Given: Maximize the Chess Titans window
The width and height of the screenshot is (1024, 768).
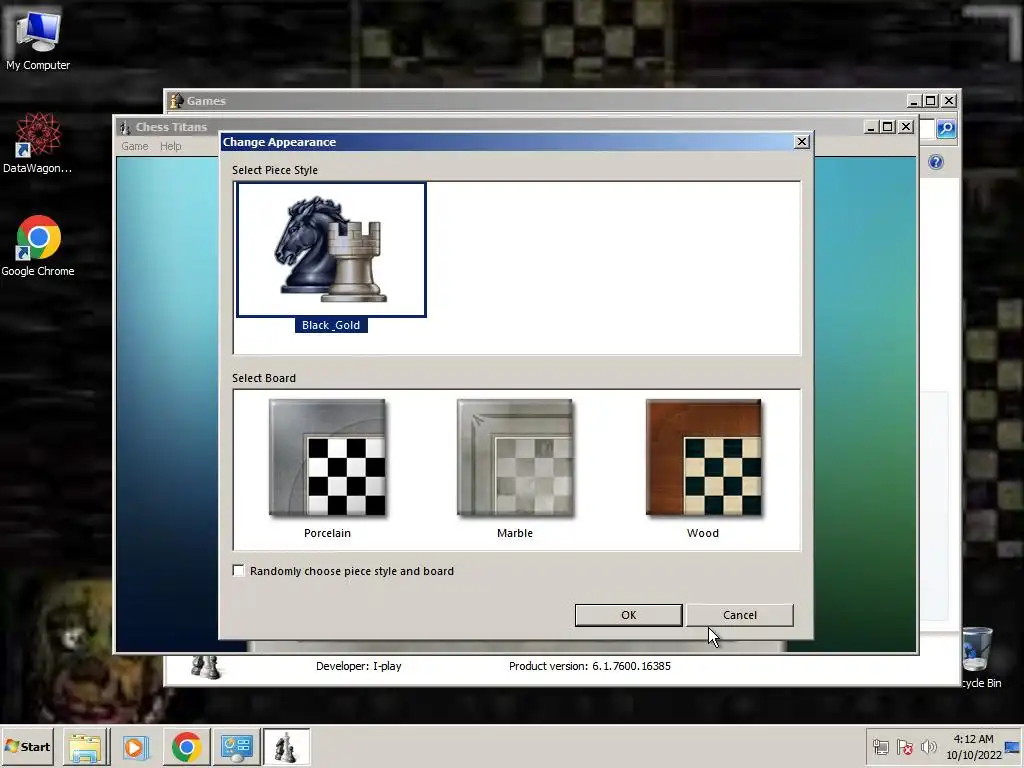Looking at the screenshot, I should point(888,127).
